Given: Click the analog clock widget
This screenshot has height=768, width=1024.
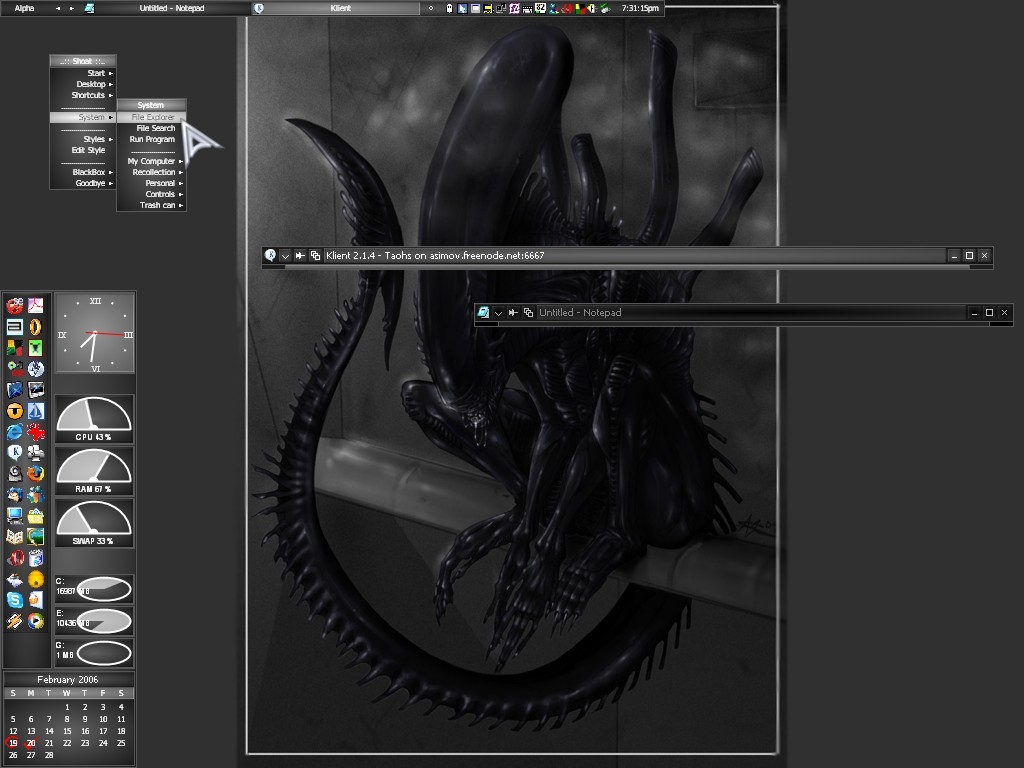Looking at the screenshot, I should [95, 333].
